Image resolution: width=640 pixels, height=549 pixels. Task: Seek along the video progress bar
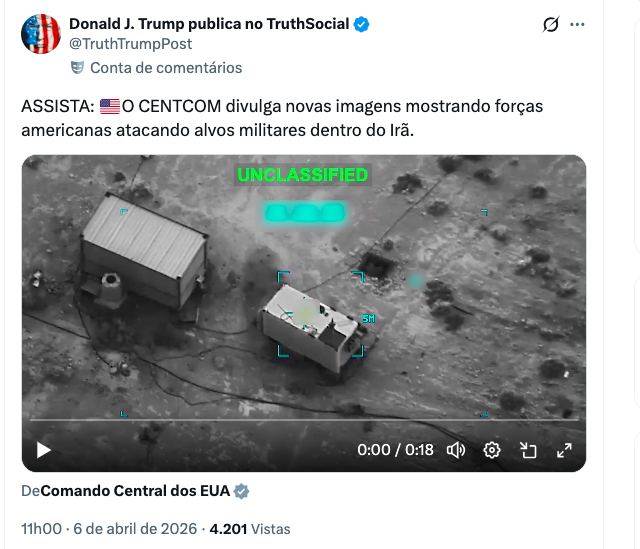(304, 419)
